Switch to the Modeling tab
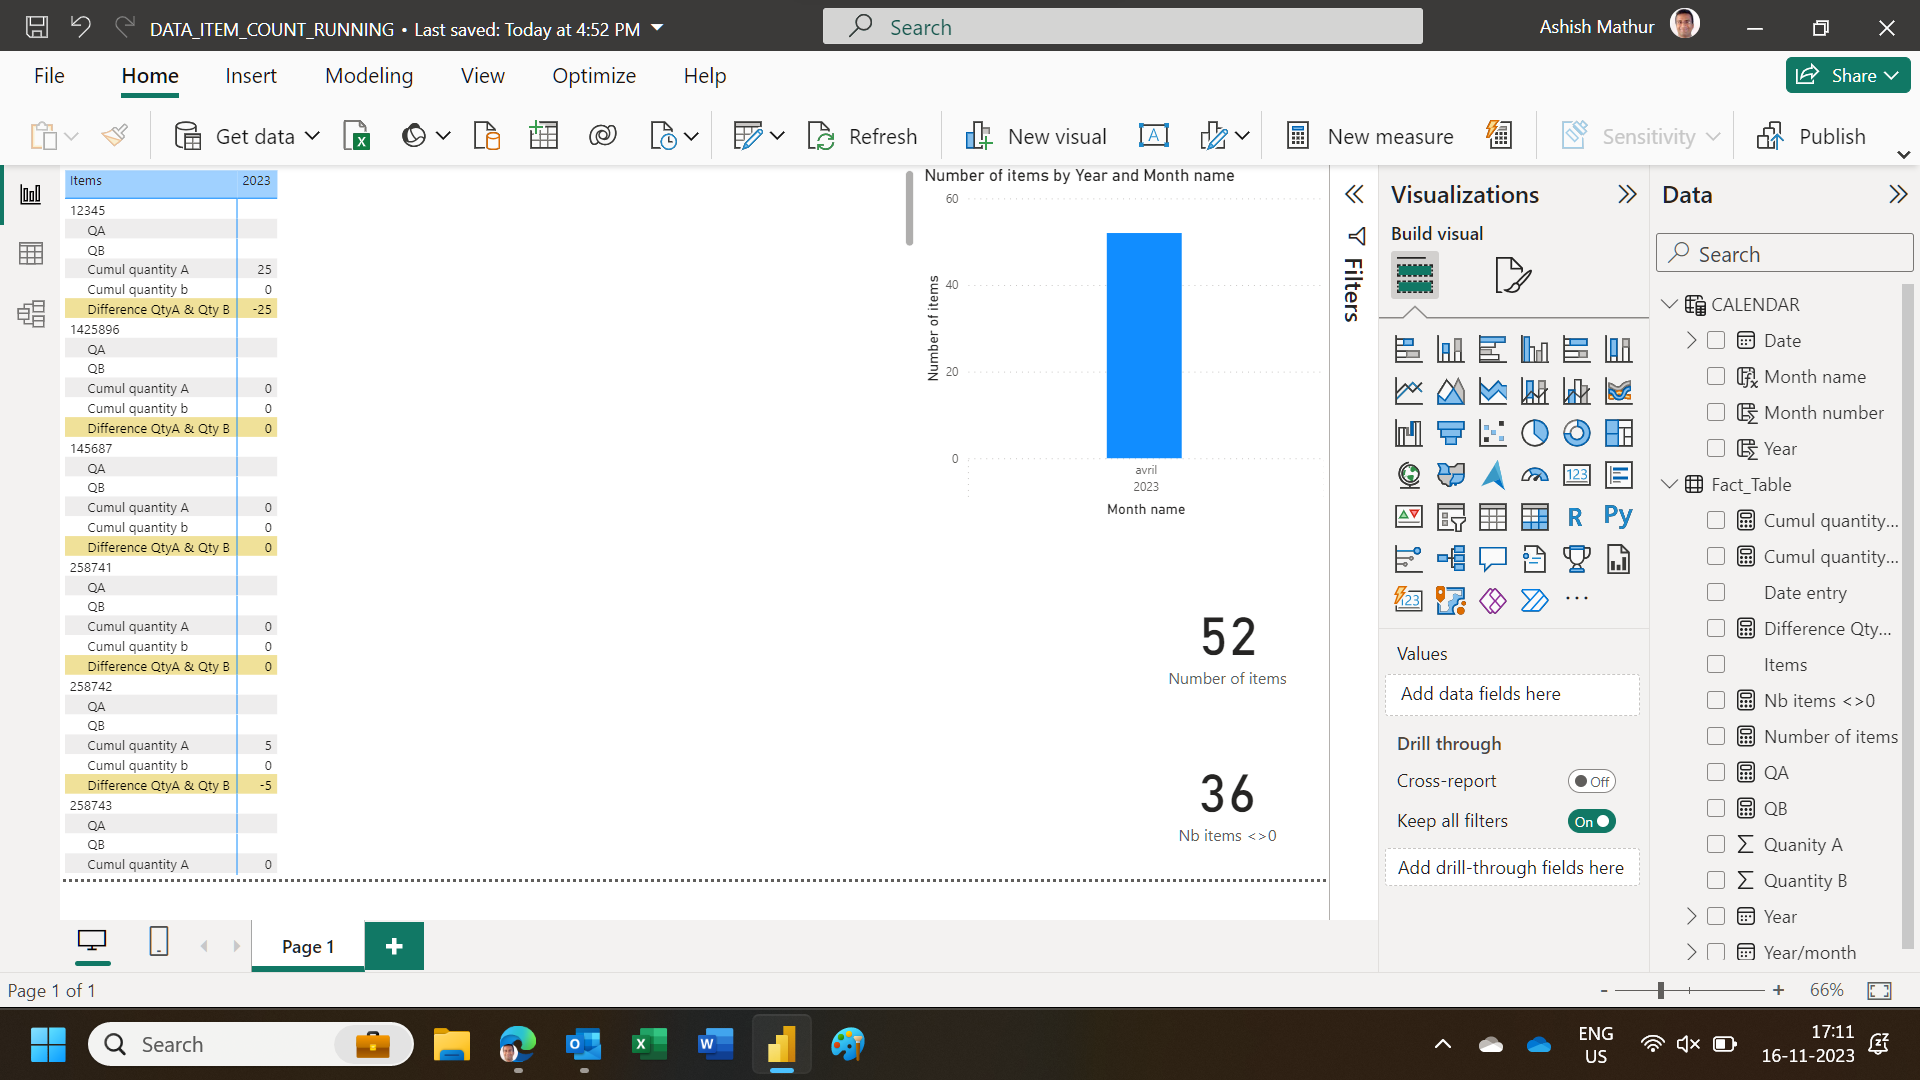The image size is (1920, 1080). [x=369, y=76]
